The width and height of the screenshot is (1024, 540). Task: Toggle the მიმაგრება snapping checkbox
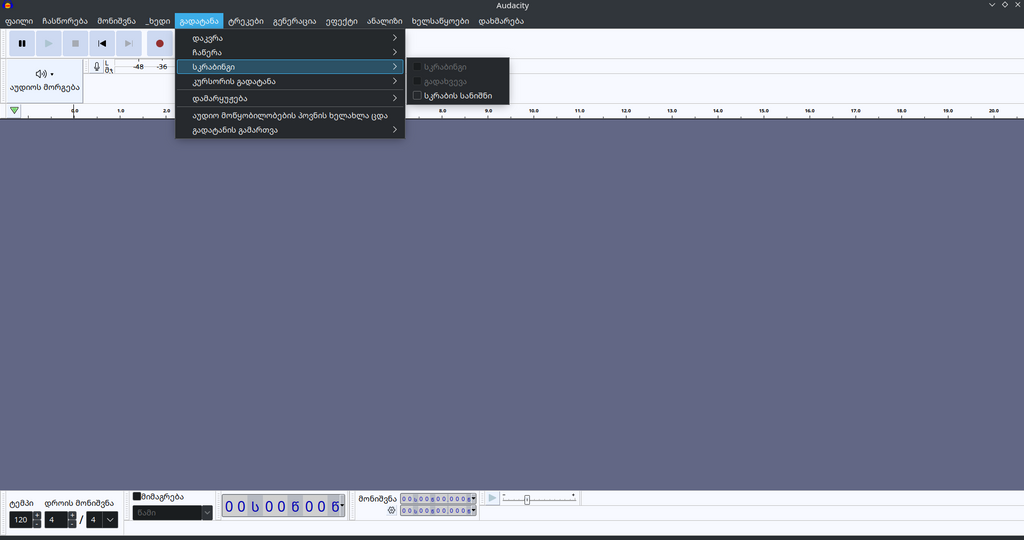pyautogui.click(x=136, y=497)
